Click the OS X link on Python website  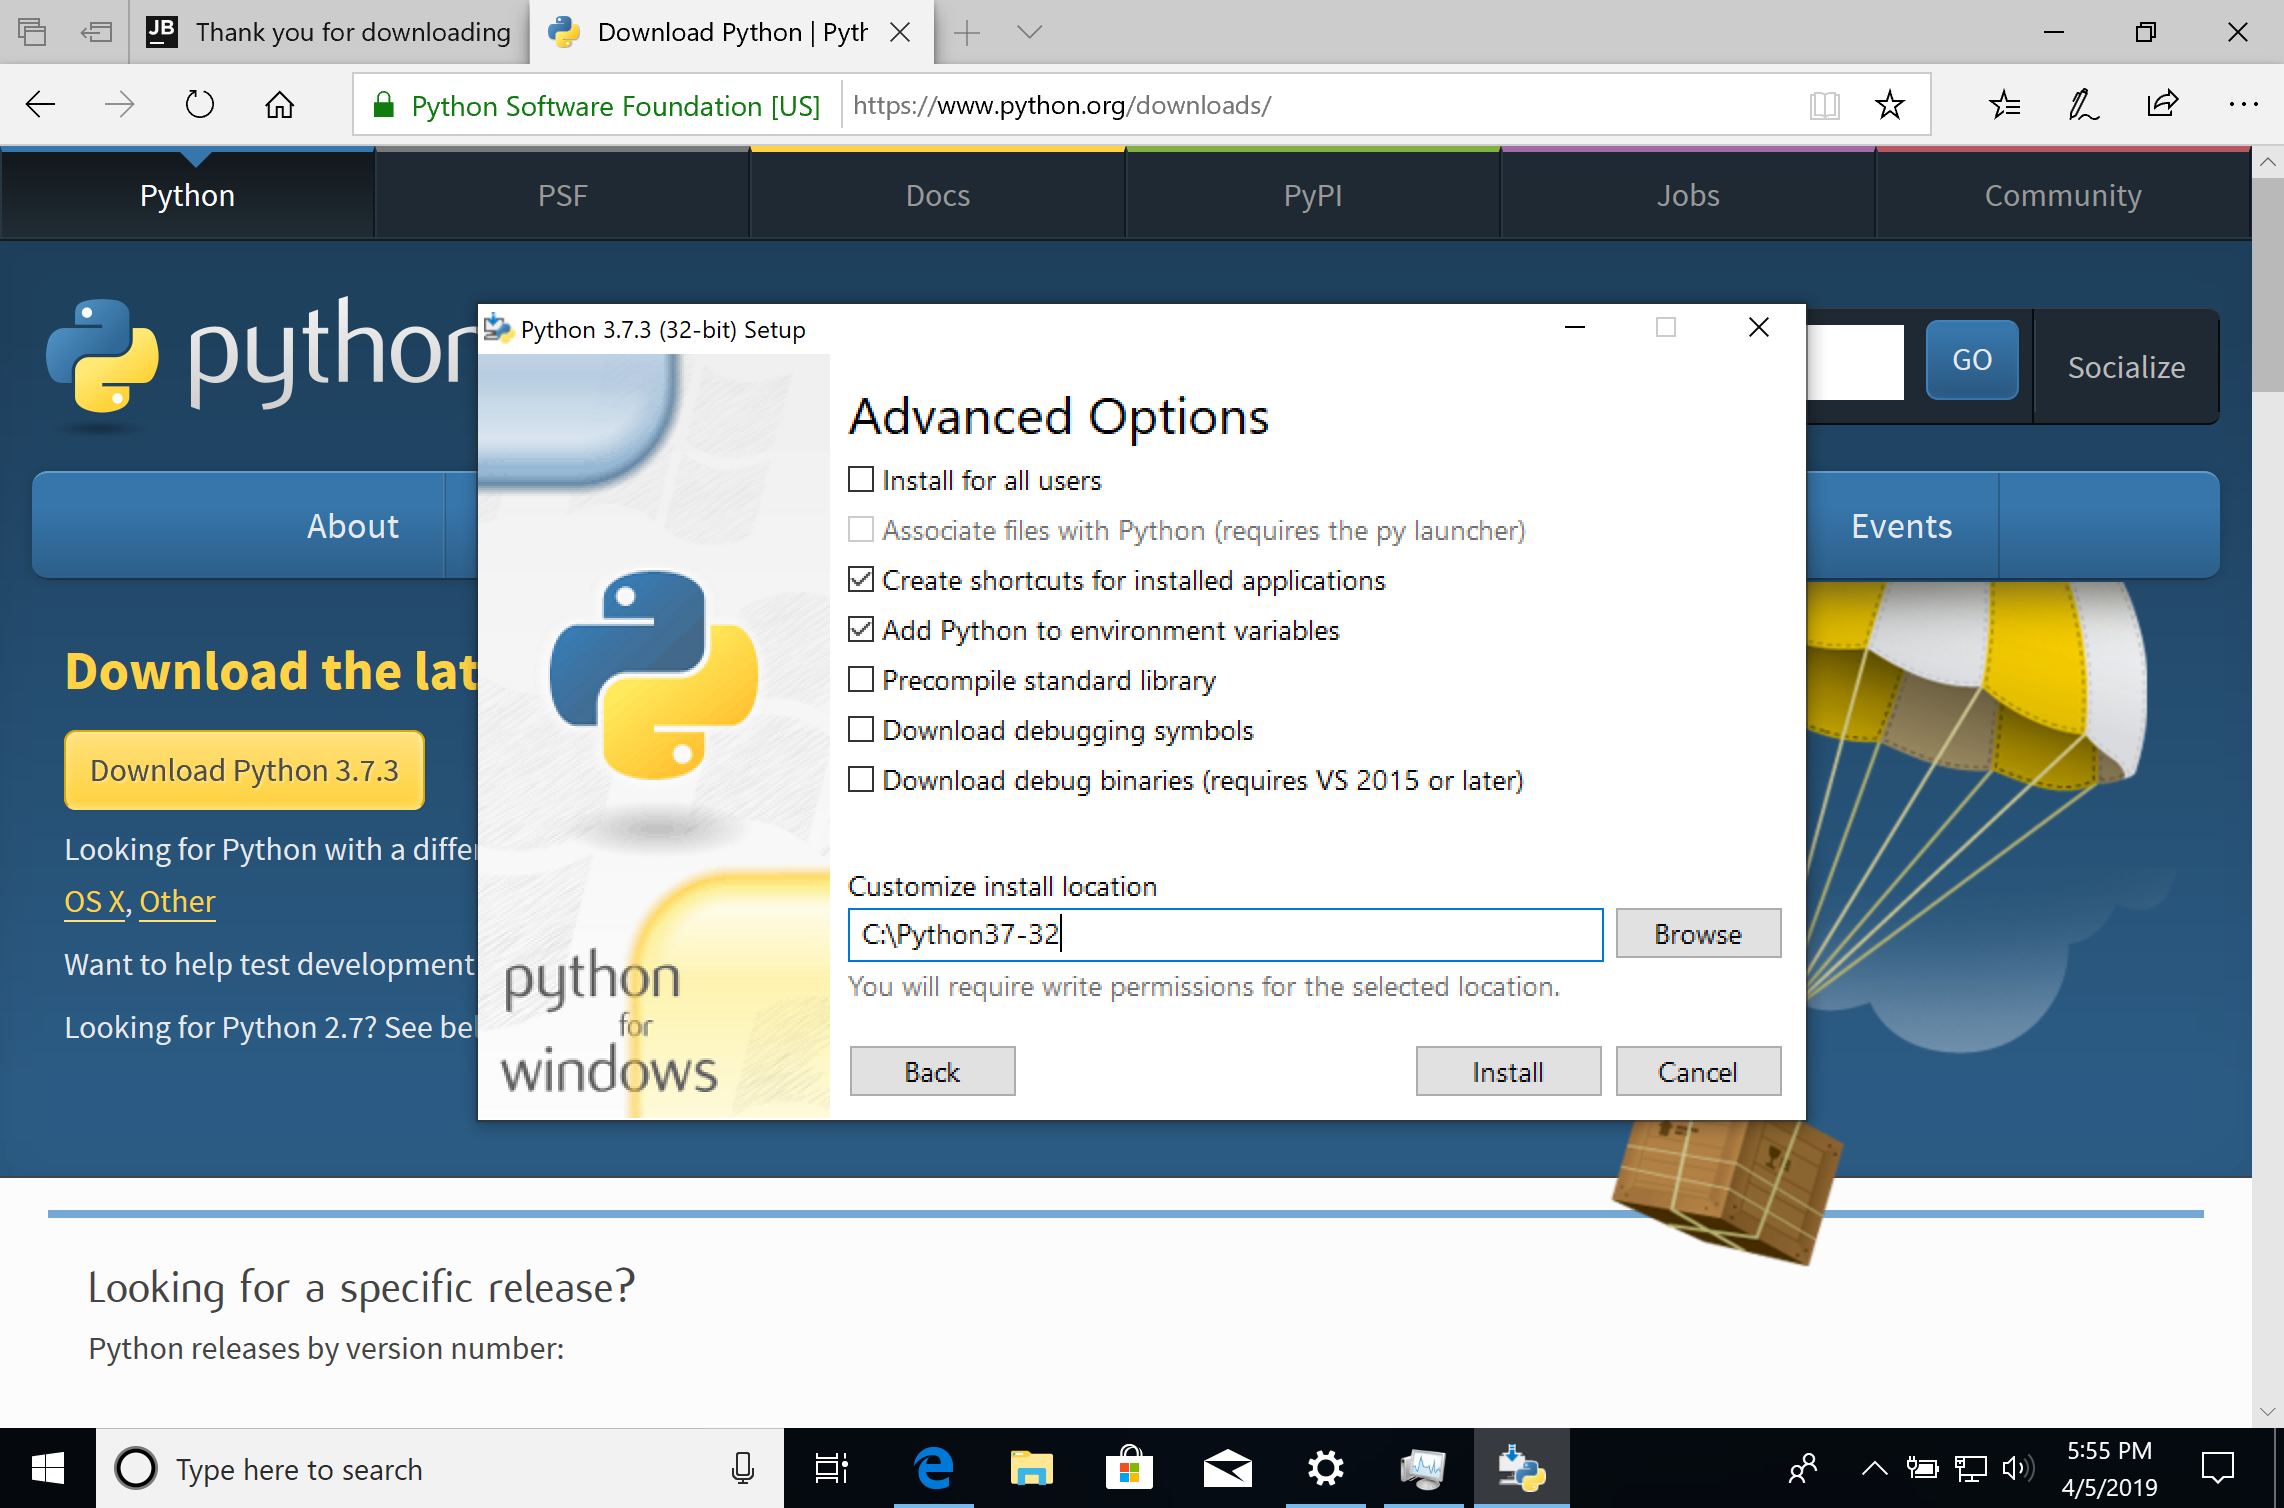pos(91,900)
